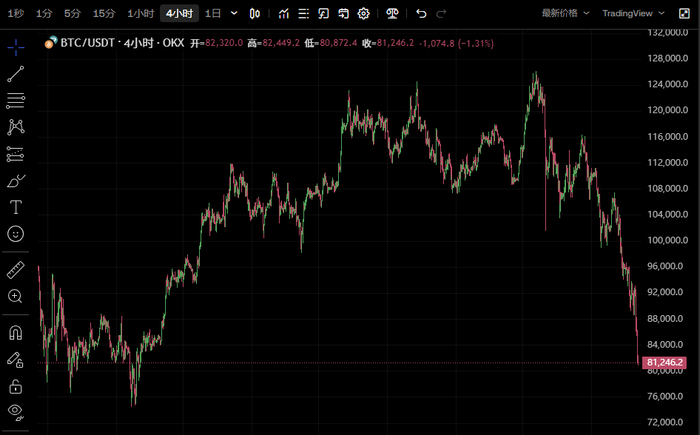The image size is (700, 435).
Task: Select the crosshair cursor tool
Action: pos(16,47)
